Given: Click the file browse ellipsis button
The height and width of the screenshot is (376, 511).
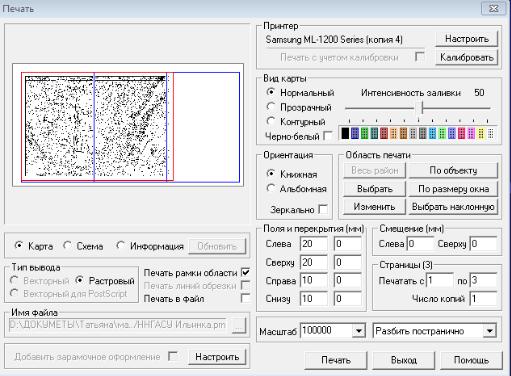Looking at the screenshot, I should click(x=239, y=325).
